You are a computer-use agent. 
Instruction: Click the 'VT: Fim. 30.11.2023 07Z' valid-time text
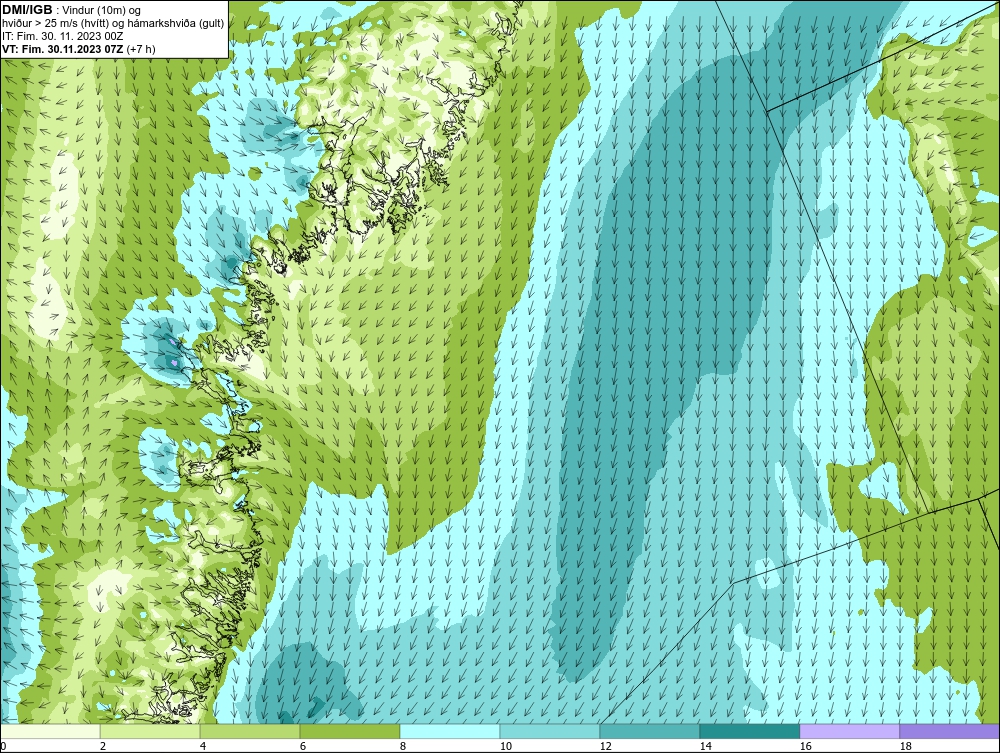coord(63,49)
